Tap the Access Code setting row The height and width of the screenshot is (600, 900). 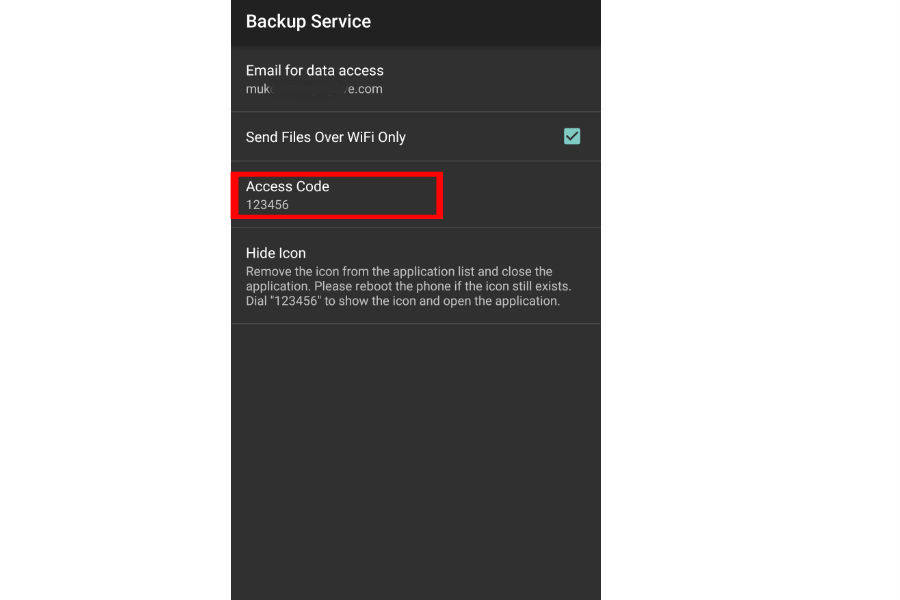coord(415,195)
